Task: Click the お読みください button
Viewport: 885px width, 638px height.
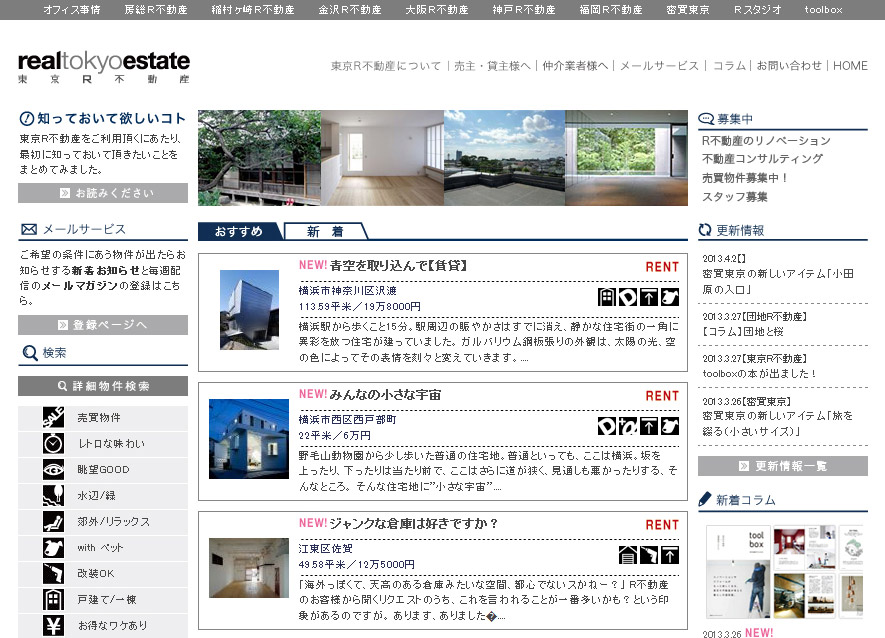Action: (x=102, y=193)
